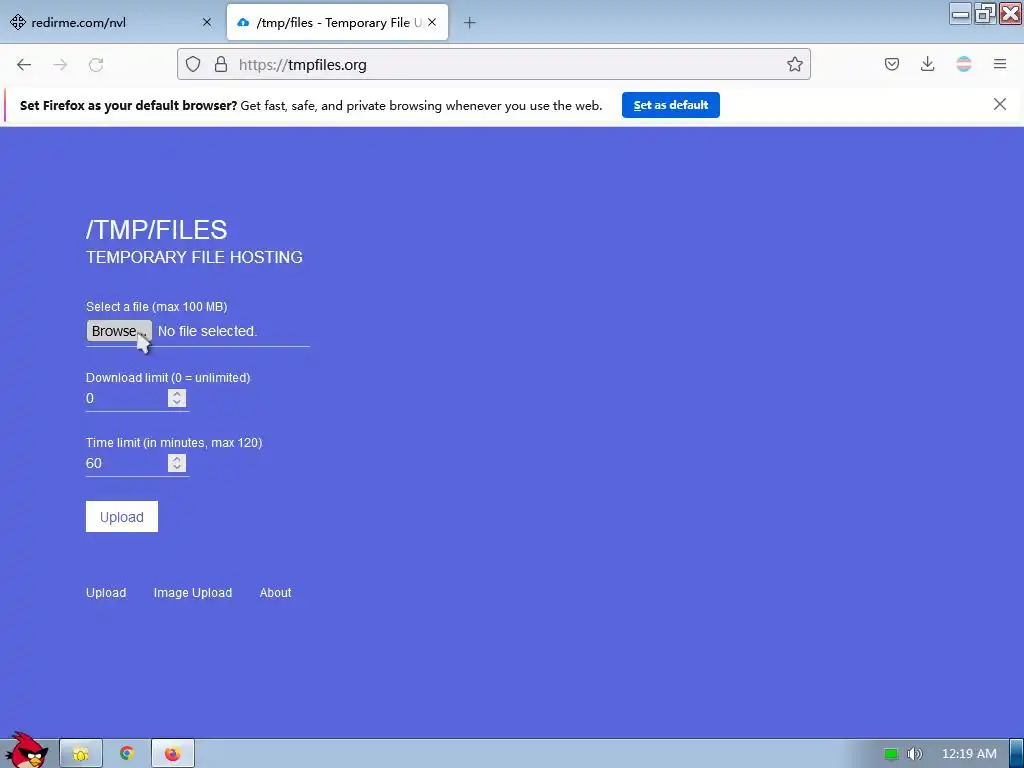Go back with the back arrow

24,65
